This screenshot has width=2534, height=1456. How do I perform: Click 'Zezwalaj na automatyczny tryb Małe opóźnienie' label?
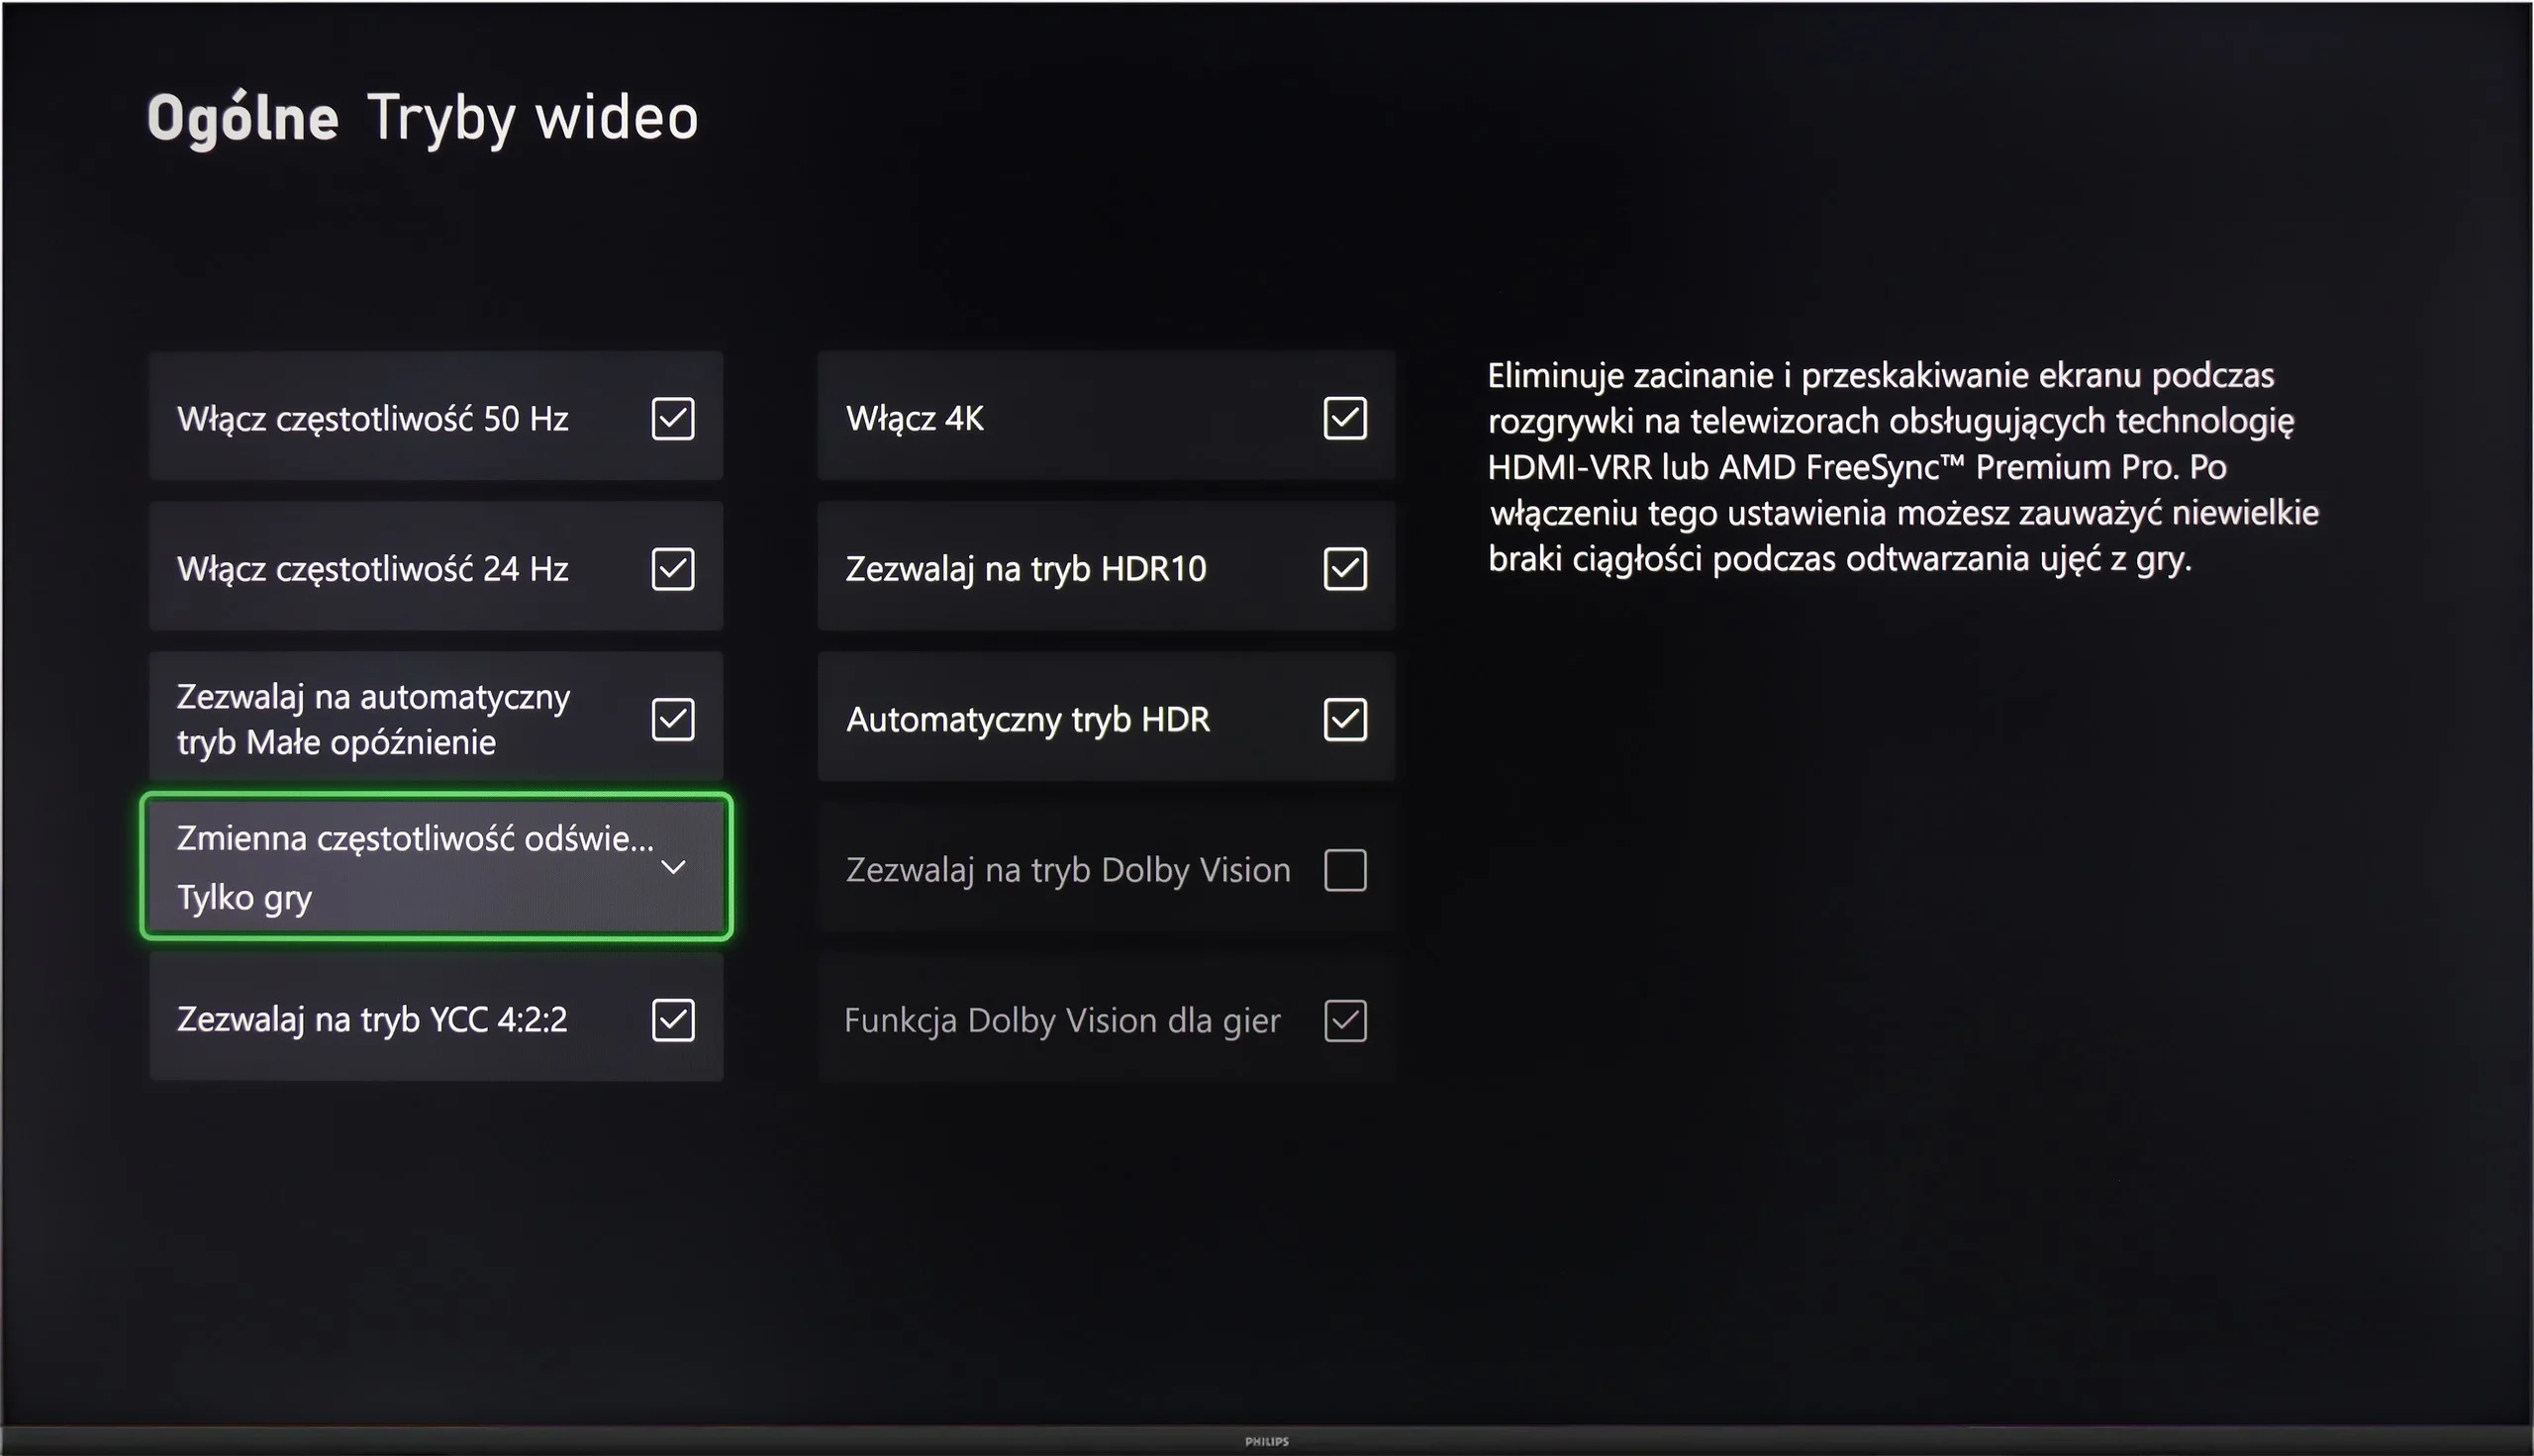[x=374, y=719]
